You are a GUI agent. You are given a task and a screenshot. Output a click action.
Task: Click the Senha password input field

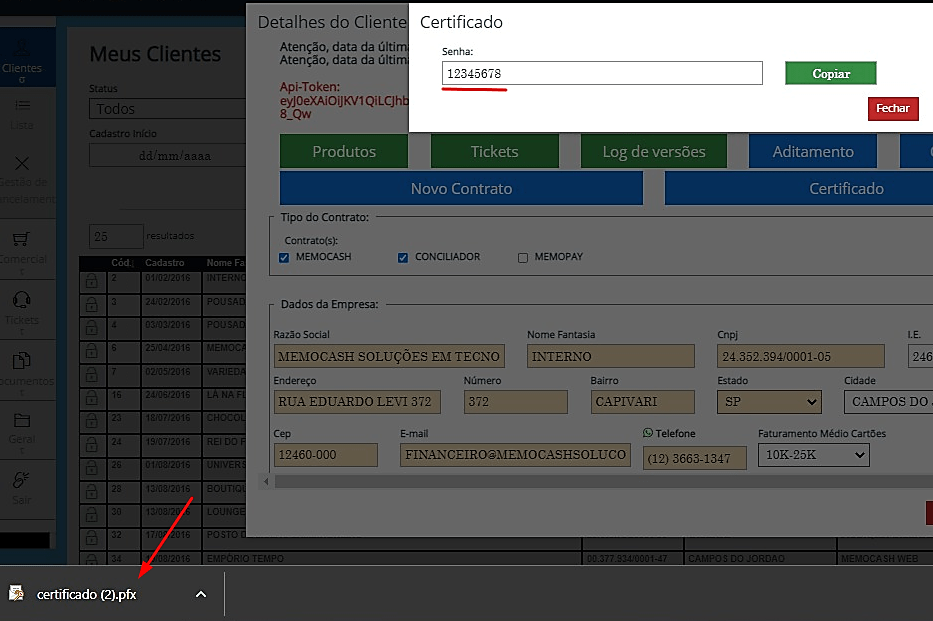pyautogui.click(x=602, y=74)
